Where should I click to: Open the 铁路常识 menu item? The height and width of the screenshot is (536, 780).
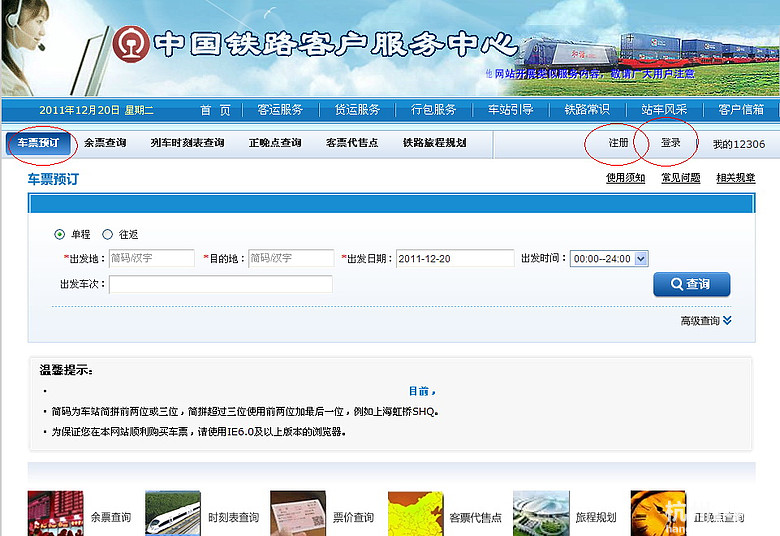tap(587, 109)
